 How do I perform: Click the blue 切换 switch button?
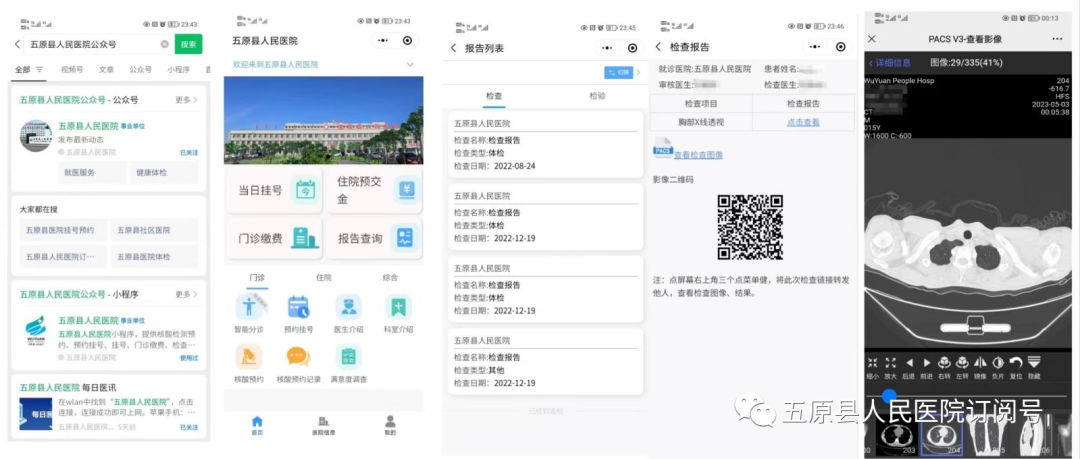[x=619, y=72]
